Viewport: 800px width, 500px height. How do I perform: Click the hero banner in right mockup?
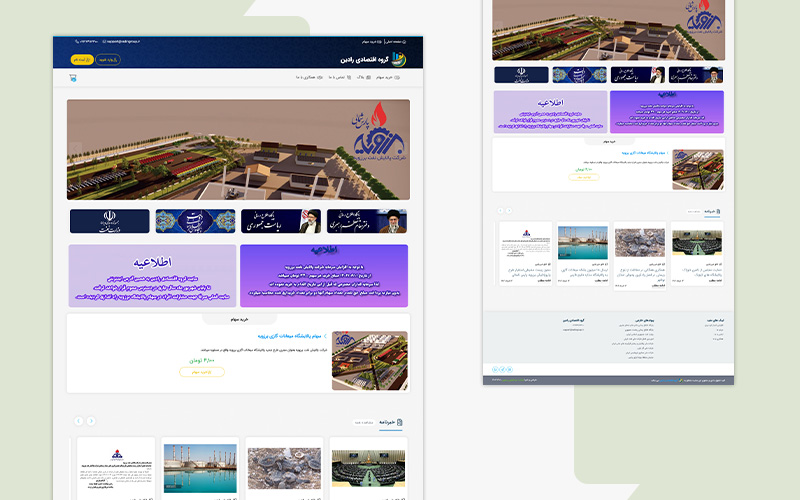pyautogui.click(x=609, y=30)
